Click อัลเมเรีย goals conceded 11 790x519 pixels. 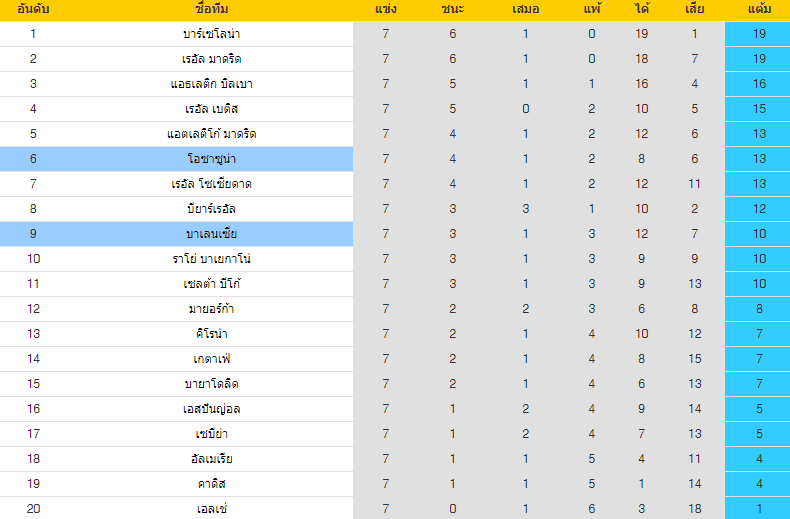coord(695,459)
